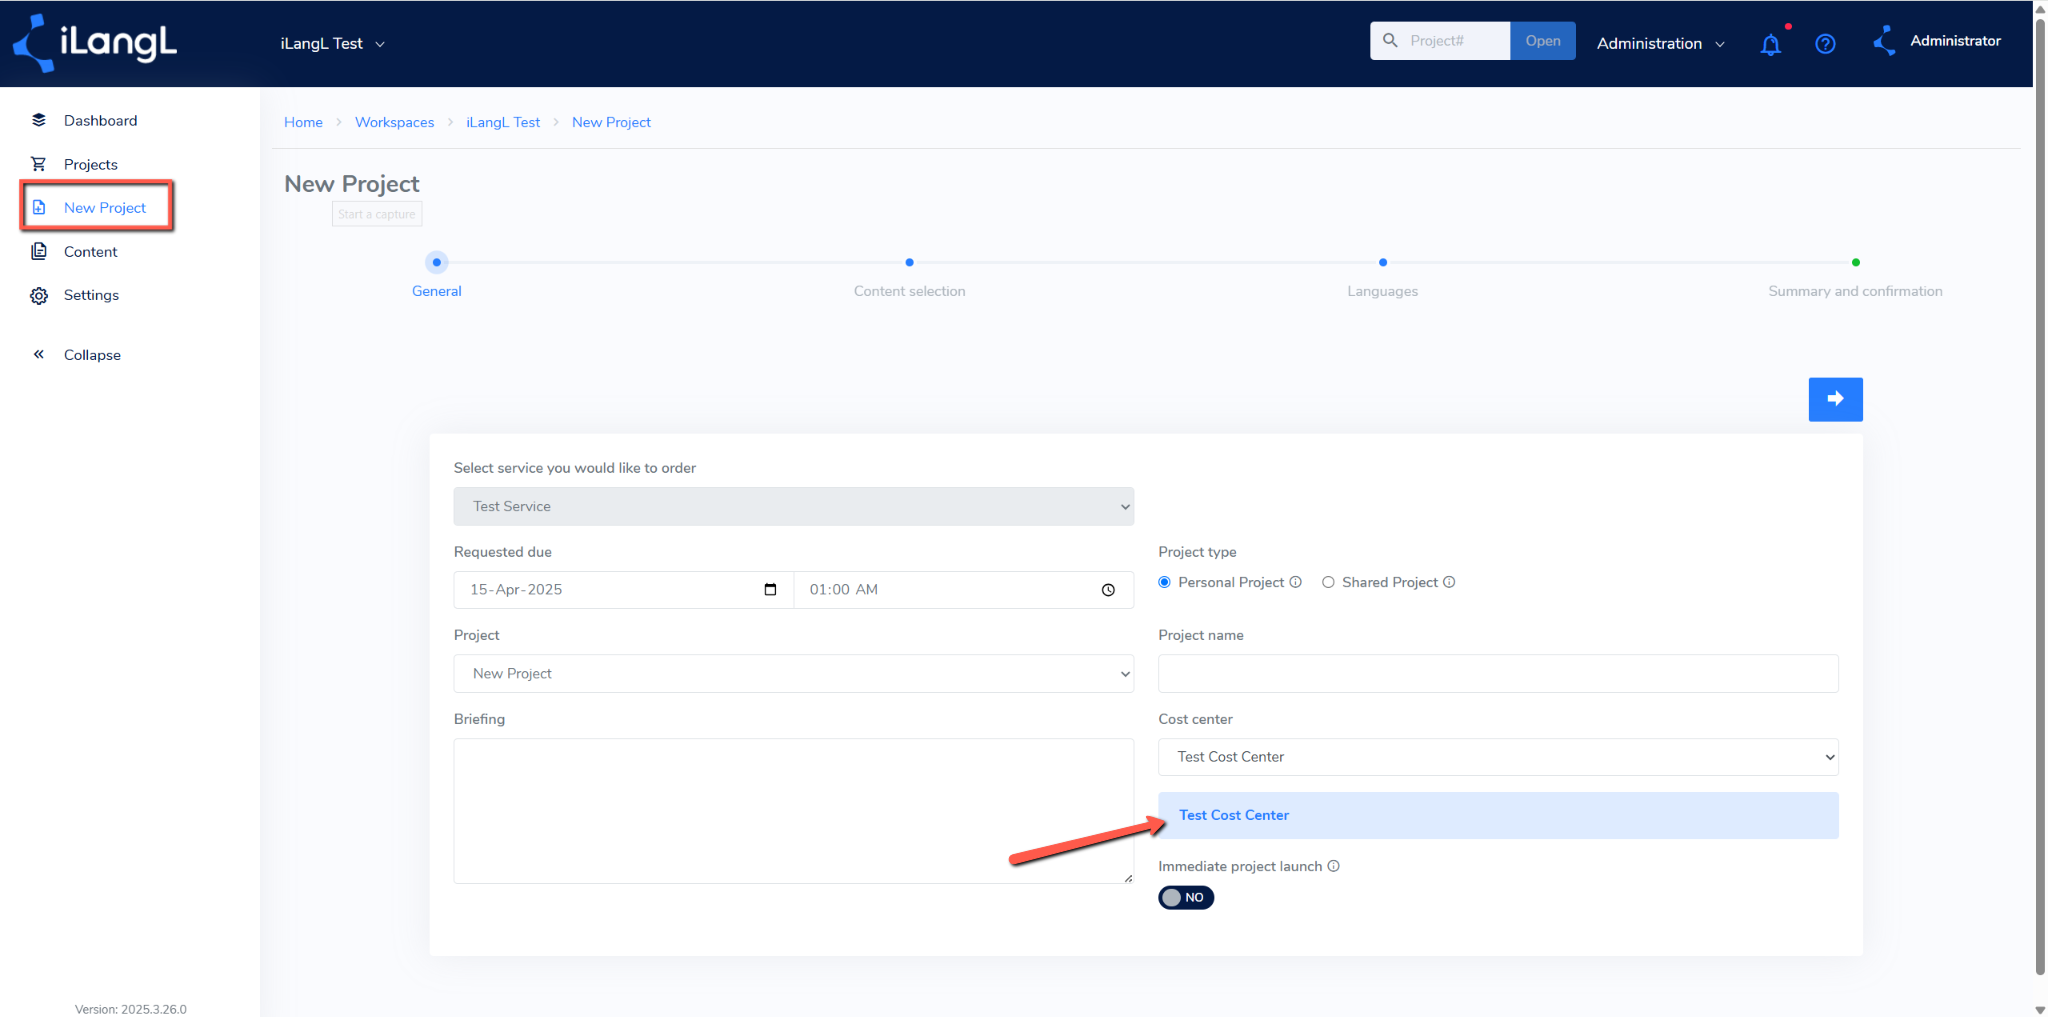
Task: Click the Settings gear icon
Action: pos(39,295)
